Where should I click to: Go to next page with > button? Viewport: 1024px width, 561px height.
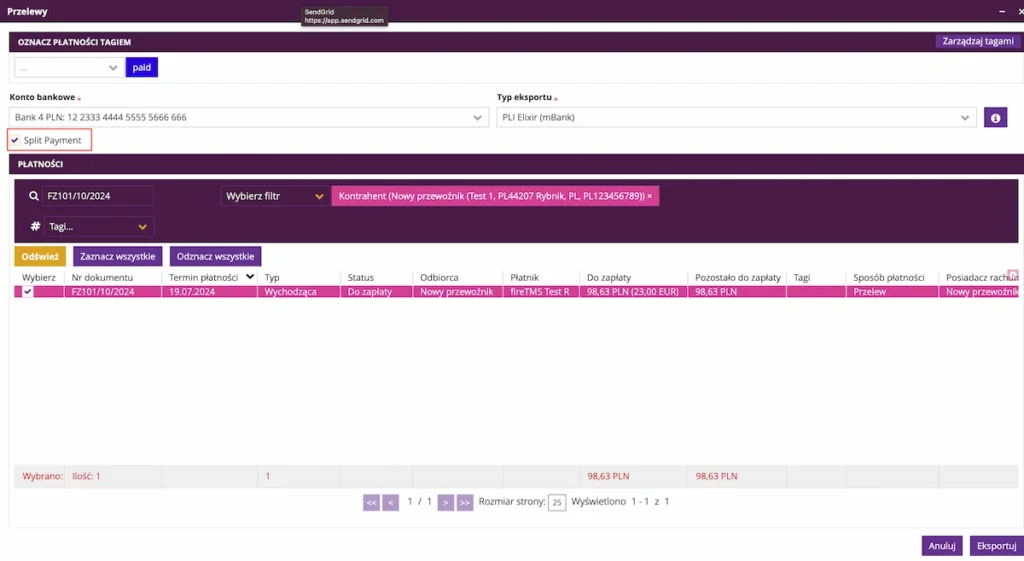445,502
